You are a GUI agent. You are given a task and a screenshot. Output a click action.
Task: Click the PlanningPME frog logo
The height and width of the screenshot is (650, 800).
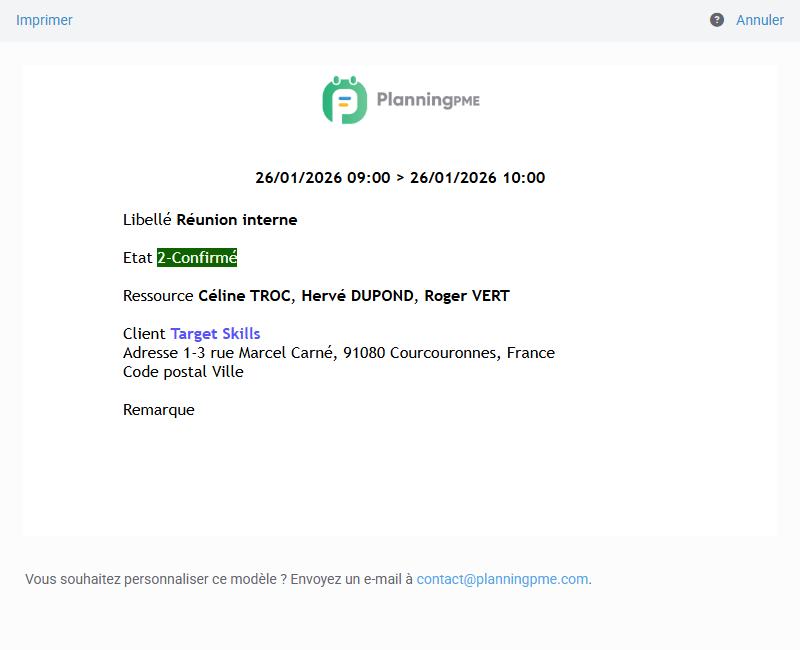pos(344,100)
